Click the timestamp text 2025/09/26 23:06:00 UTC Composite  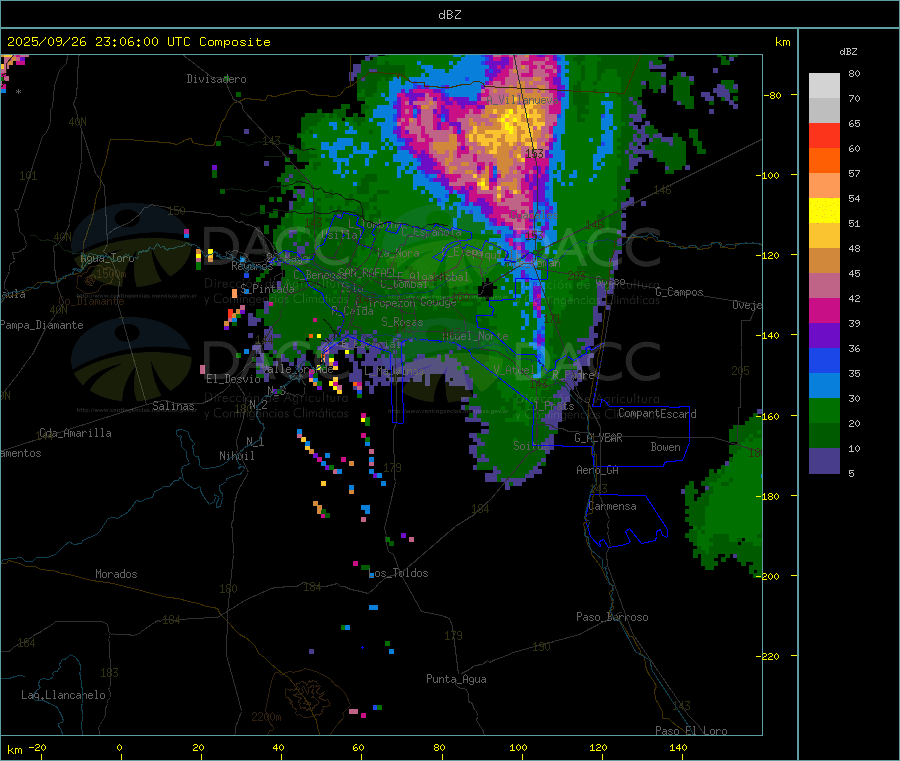tap(138, 42)
